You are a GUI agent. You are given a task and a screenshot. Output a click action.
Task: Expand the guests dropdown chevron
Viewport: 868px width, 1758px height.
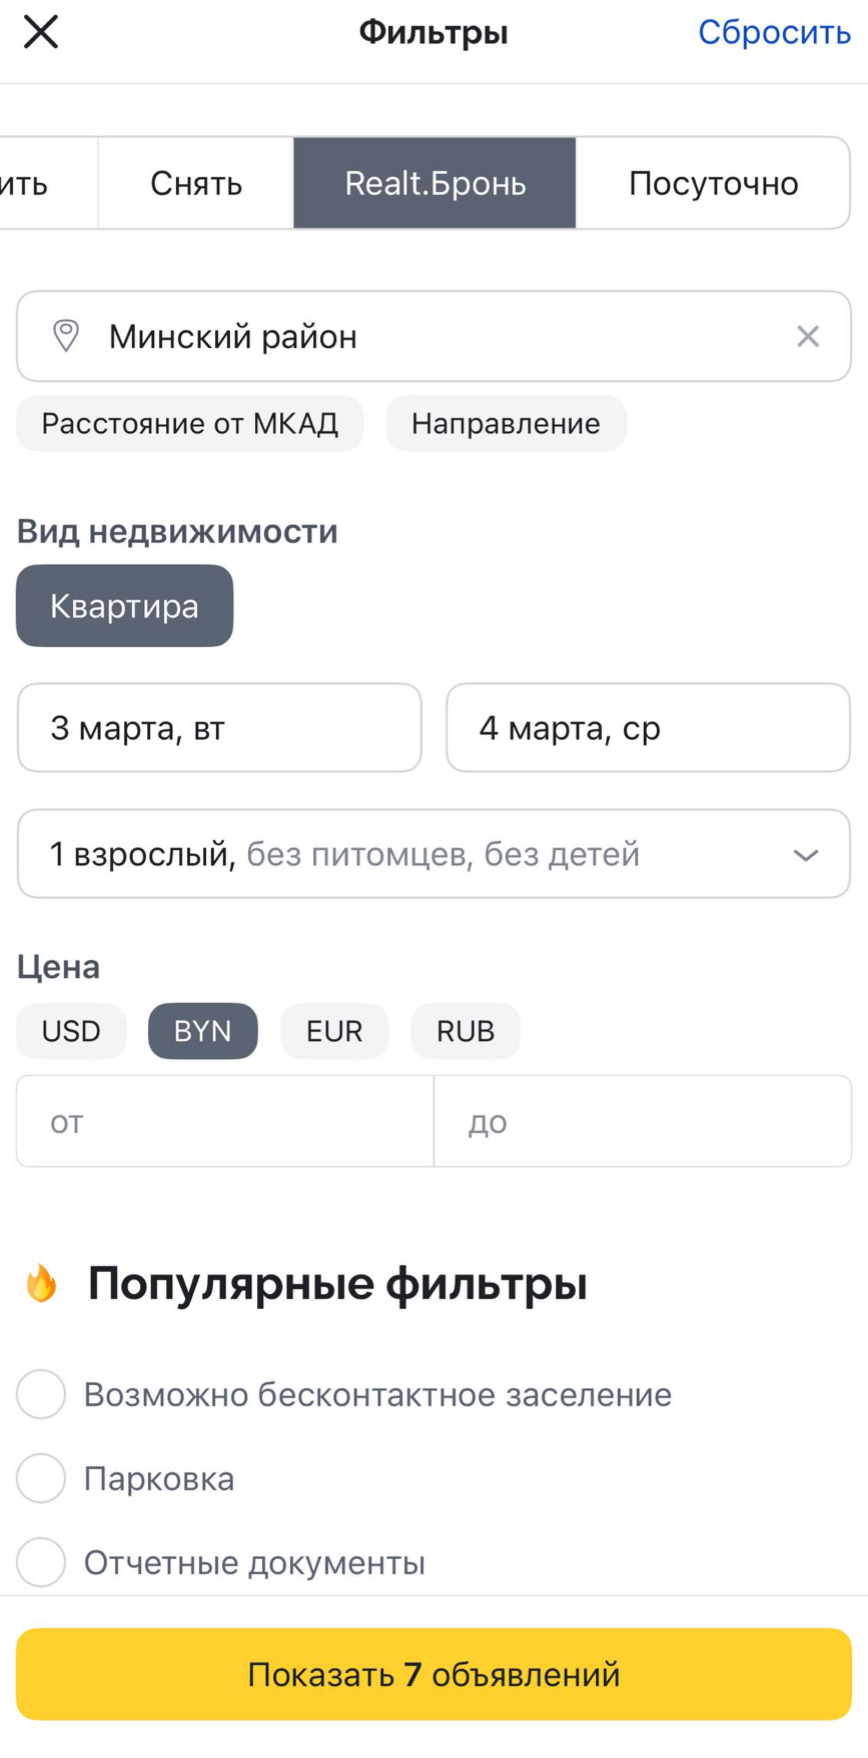(805, 855)
